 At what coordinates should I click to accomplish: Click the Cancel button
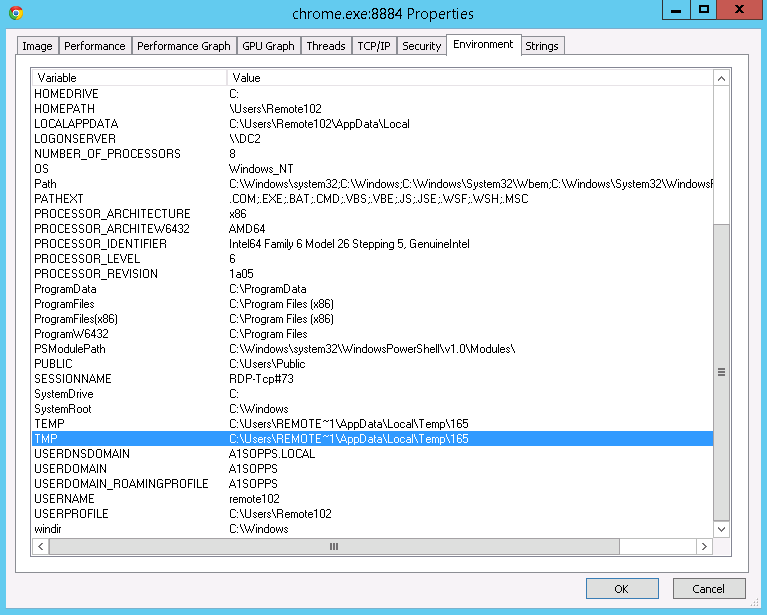(709, 588)
